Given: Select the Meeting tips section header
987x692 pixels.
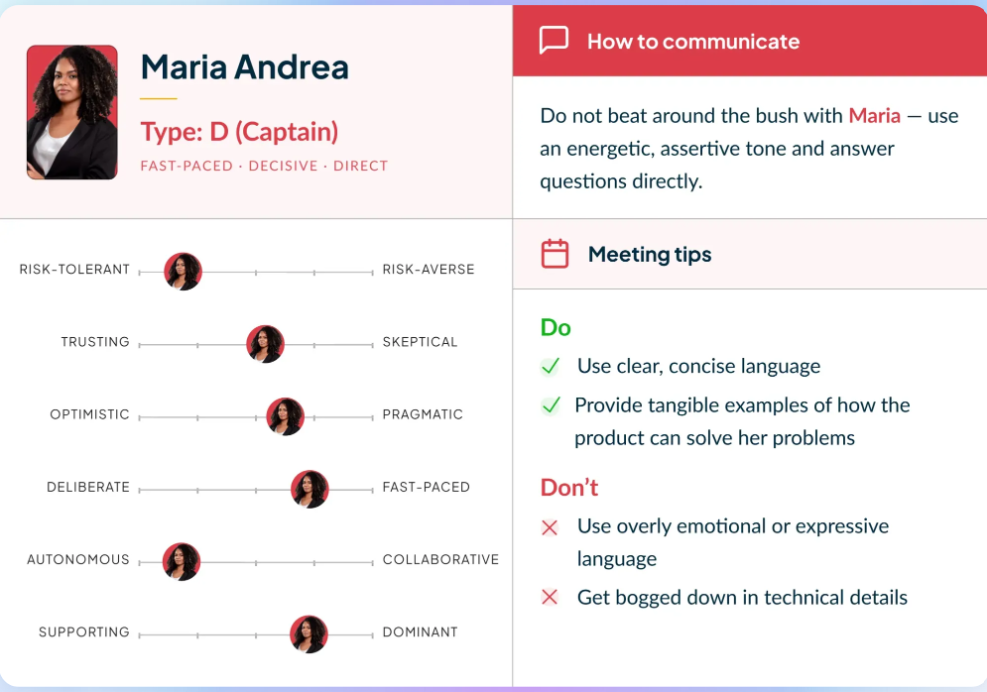Looking at the screenshot, I should (x=649, y=255).
